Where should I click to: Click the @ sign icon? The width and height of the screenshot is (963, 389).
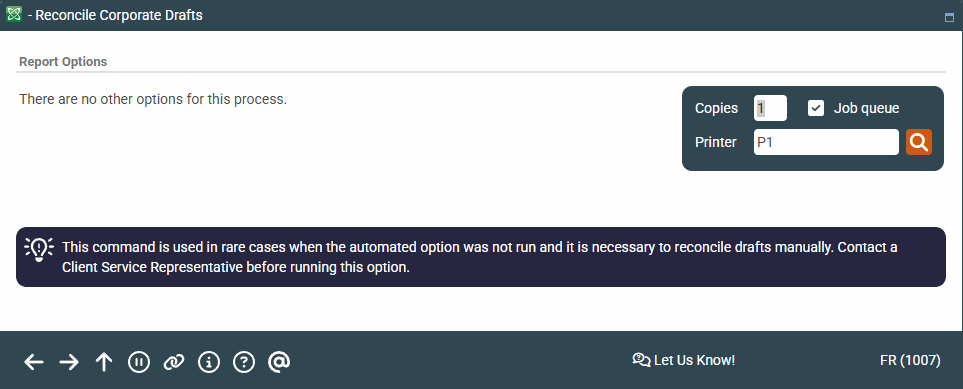tap(279, 362)
